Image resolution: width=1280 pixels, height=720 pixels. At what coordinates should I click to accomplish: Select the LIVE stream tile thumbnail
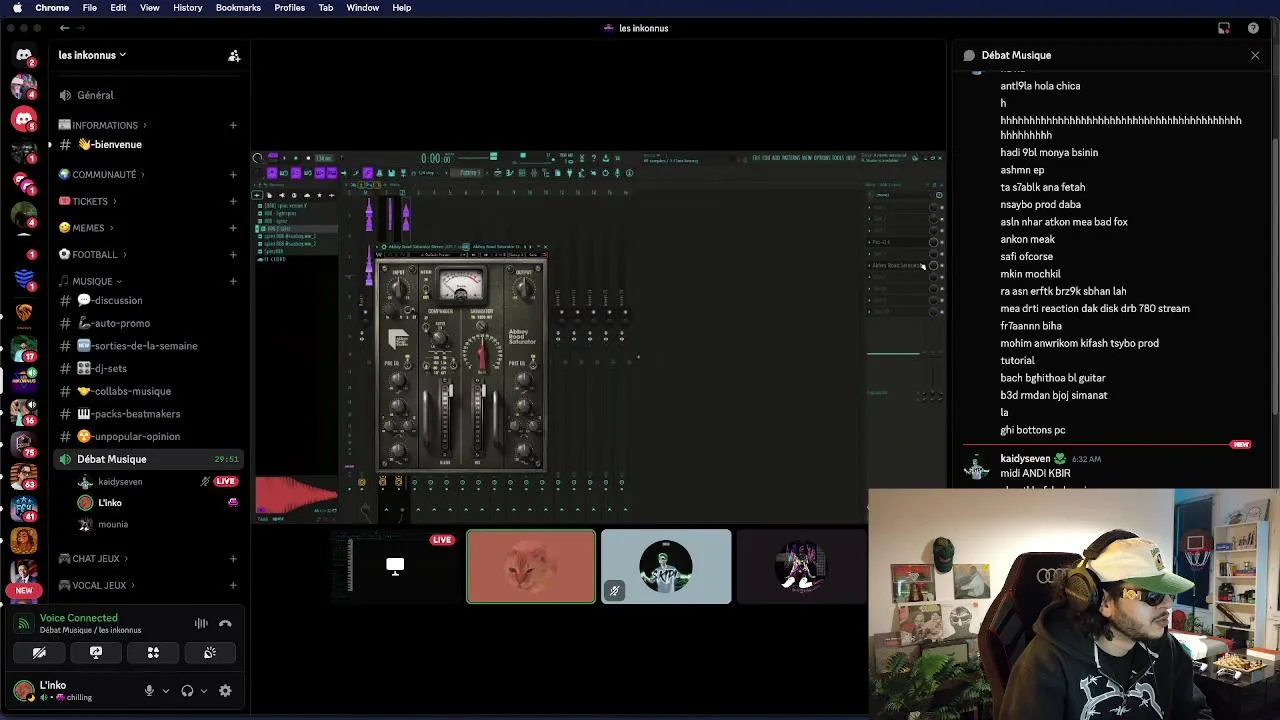point(395,566)
